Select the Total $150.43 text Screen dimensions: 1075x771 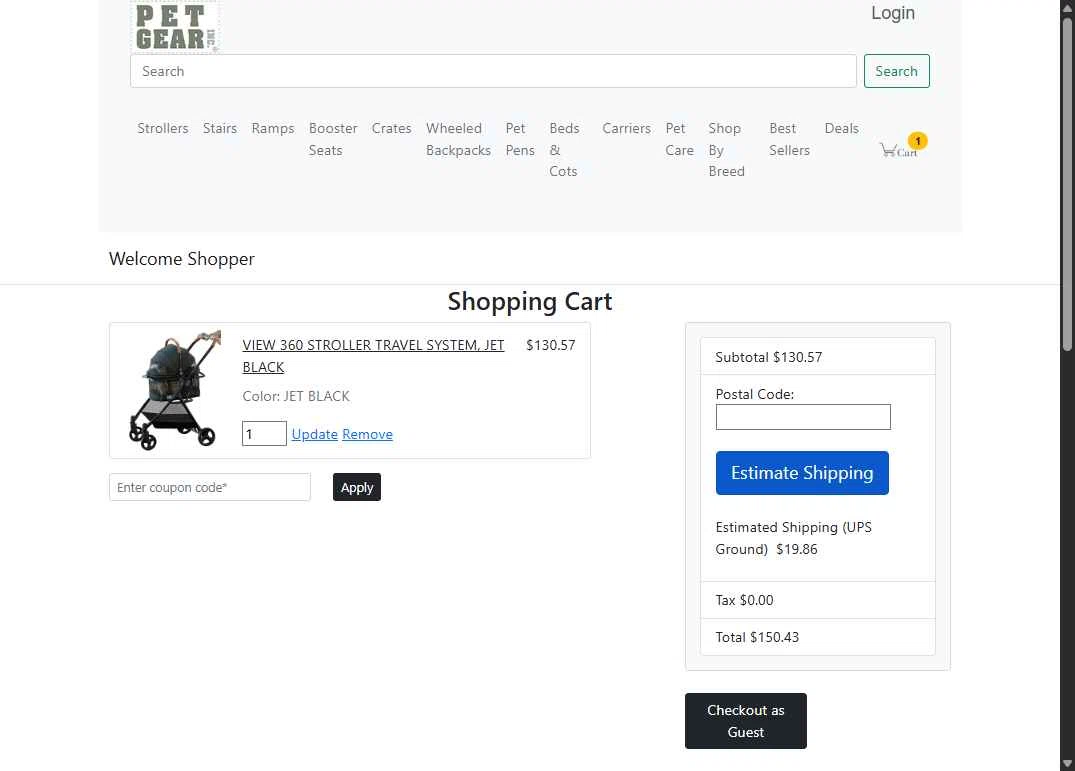[x=757, y=637]
